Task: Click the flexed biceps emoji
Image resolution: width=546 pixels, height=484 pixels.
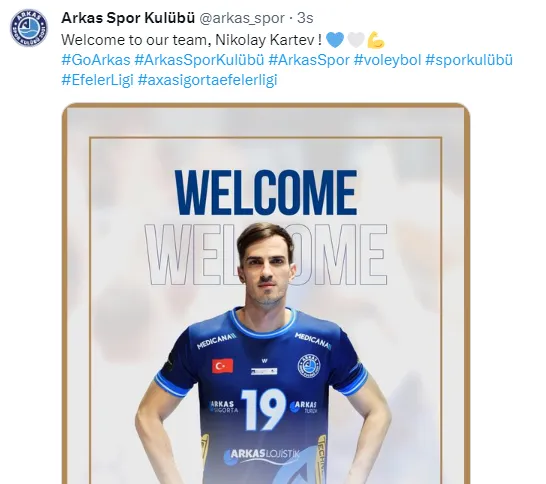Action: [x=376, y=40]
